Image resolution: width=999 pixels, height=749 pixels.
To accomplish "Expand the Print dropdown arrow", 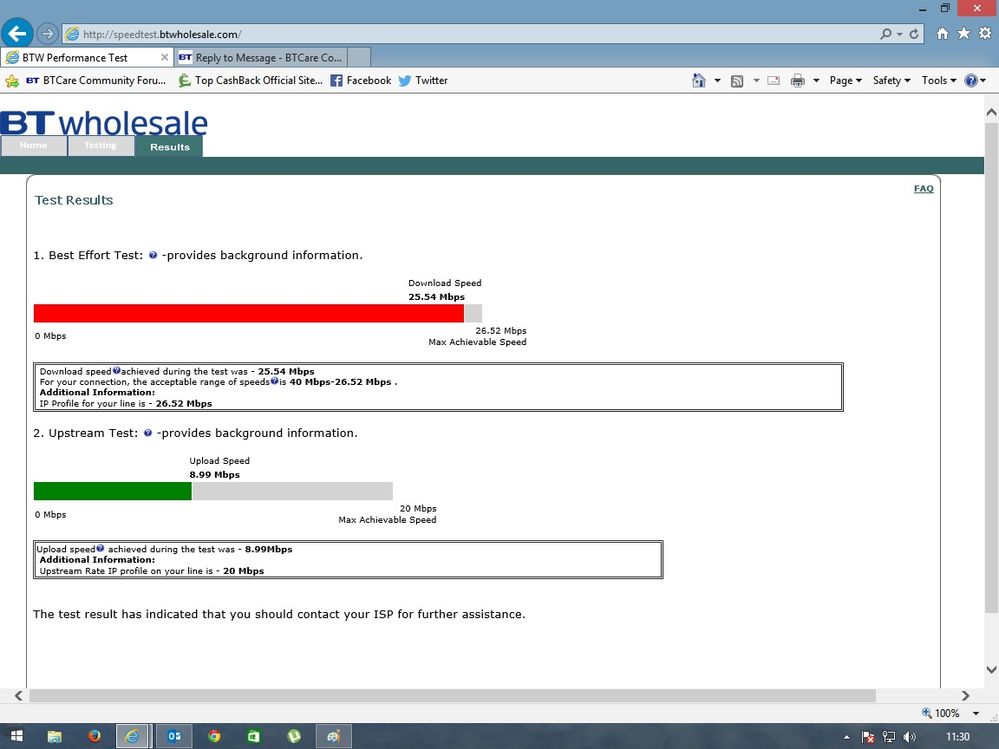I will point(816,81).
